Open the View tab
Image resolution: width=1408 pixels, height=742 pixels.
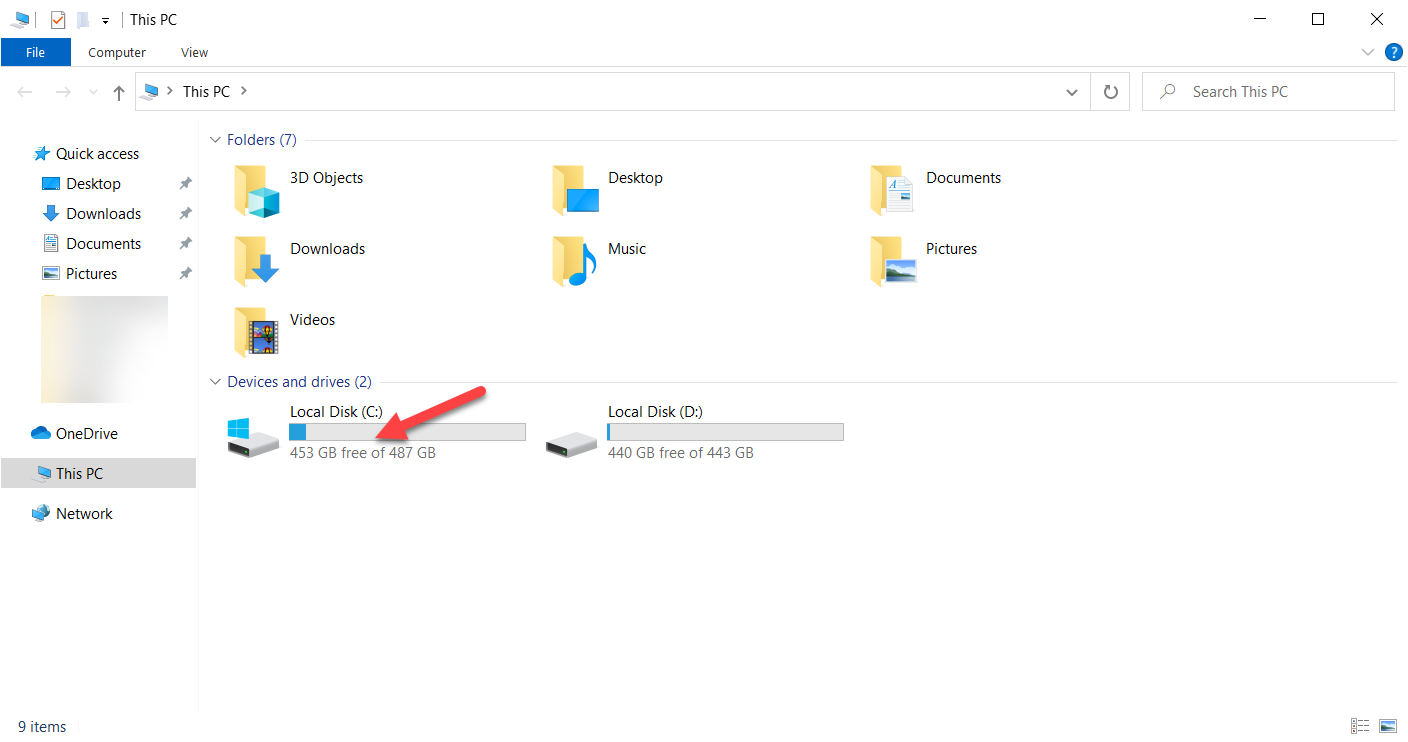[x=194, y=52]
